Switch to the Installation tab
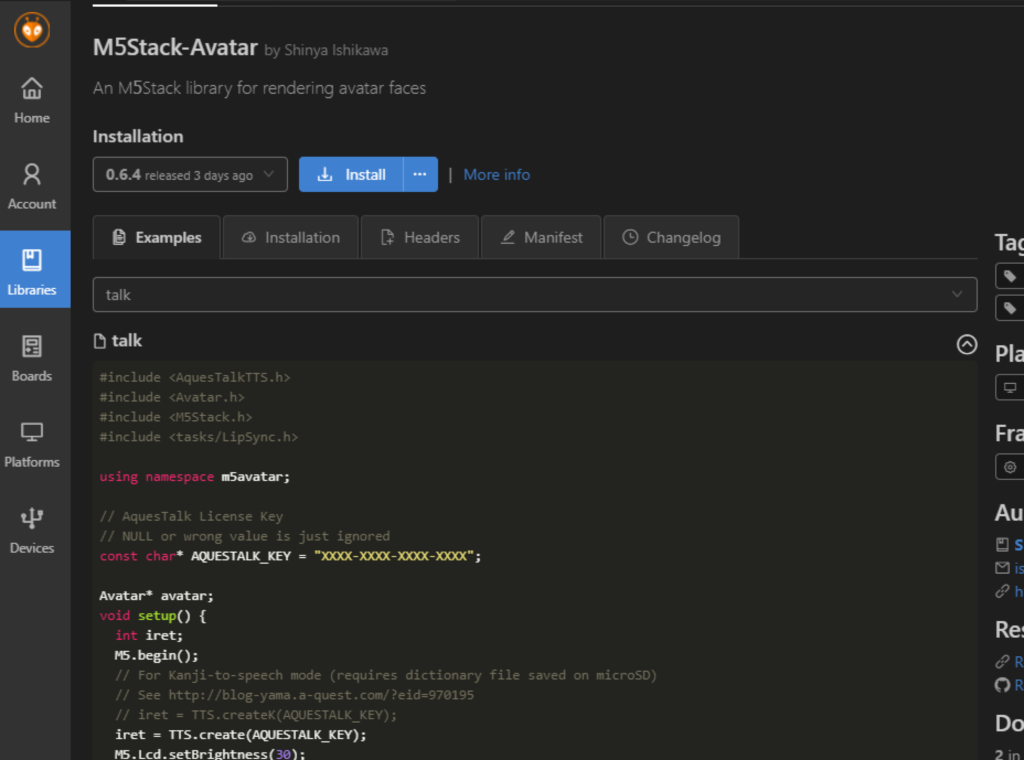Viewport: 1024px width, 760px height. click(290, 237)
